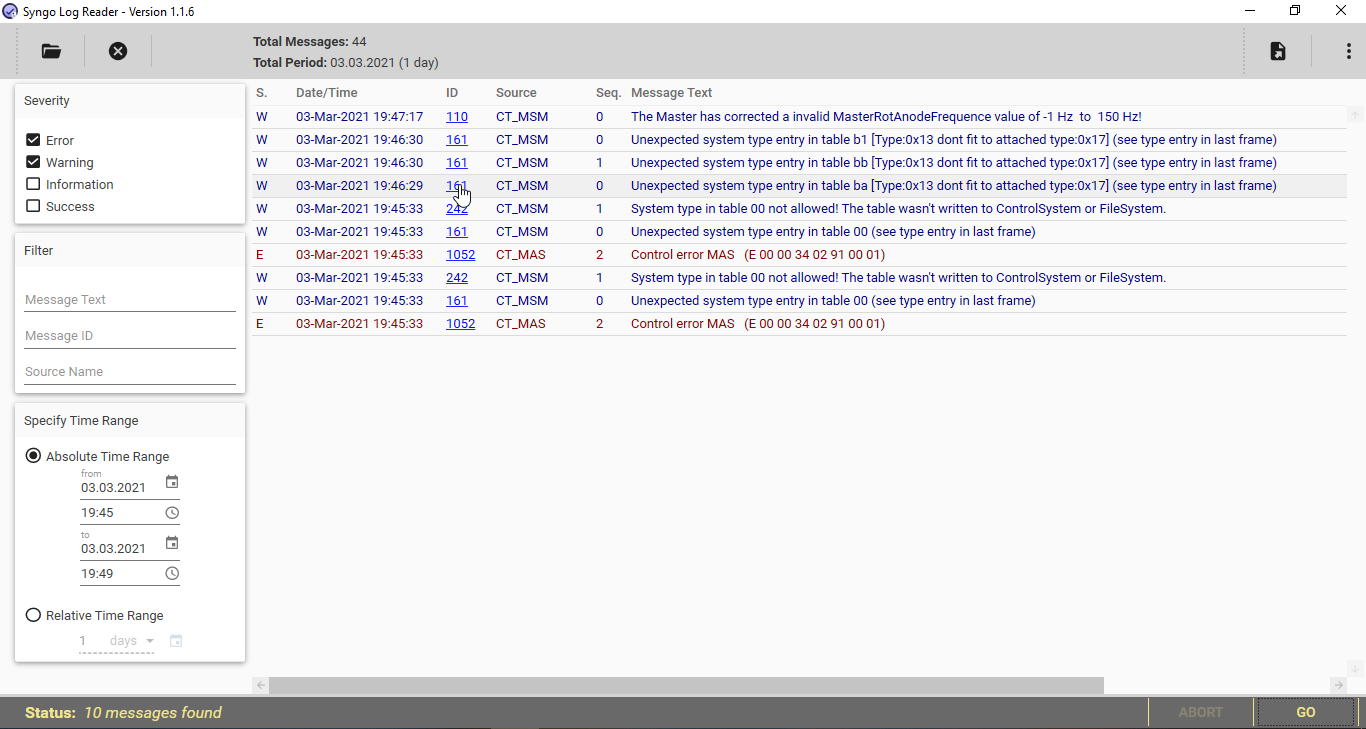Select 'table ba' unexpected system type message
This screenshot has width=1366, height=729.
click(x=953, y=186)
